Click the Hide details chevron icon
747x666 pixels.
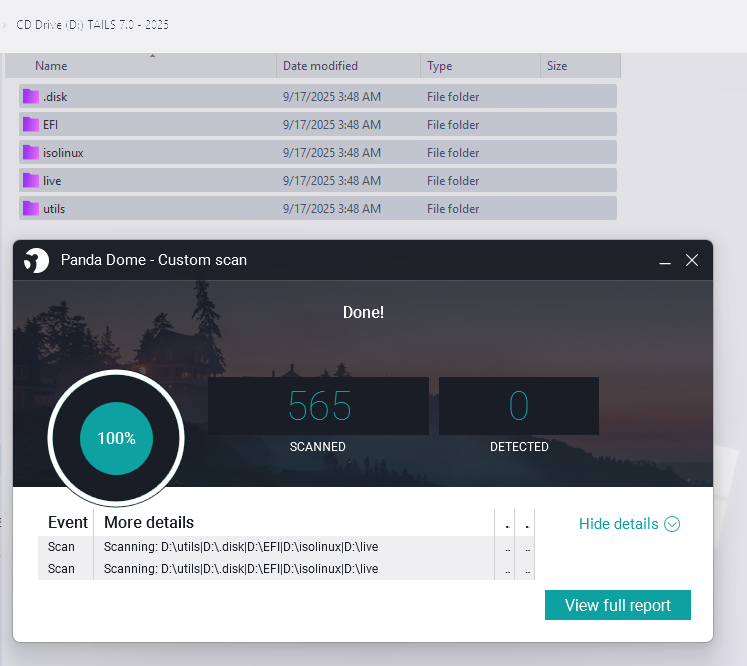(x=672, y=524)
